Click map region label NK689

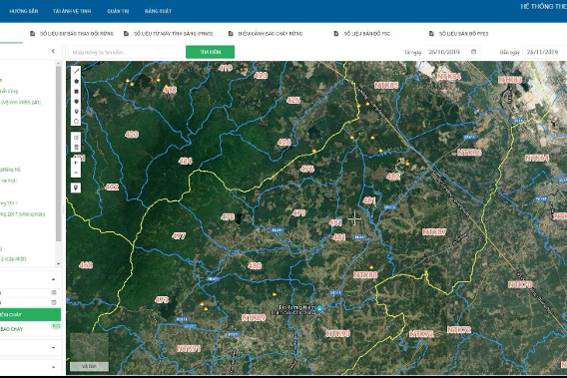pyautogui.click(x=254, y=318)
